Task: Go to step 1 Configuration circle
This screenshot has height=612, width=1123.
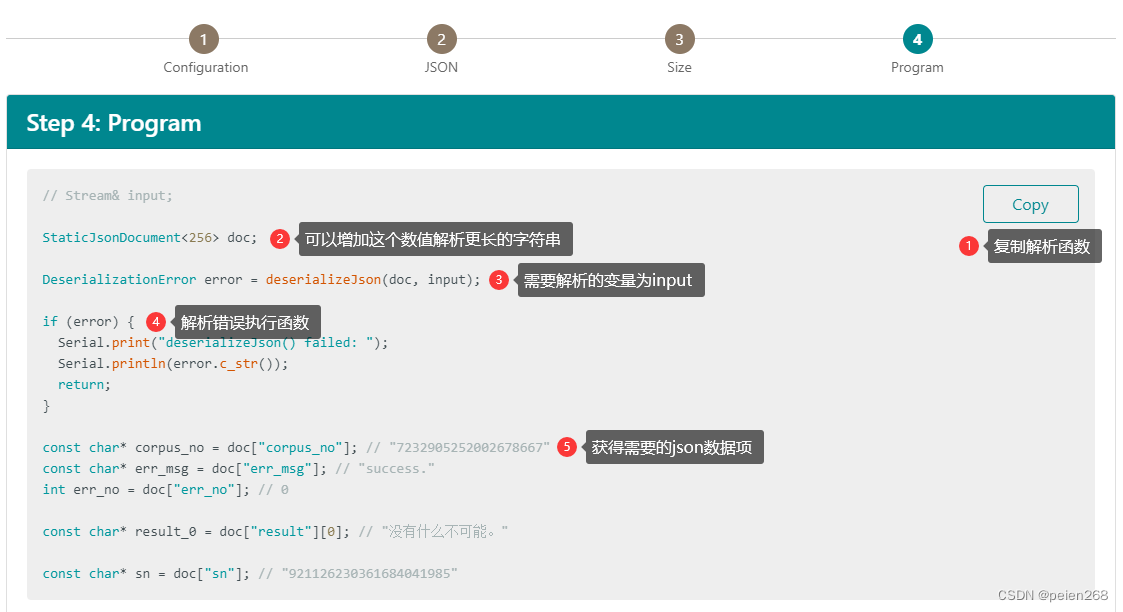Action: tap(204, 39)
